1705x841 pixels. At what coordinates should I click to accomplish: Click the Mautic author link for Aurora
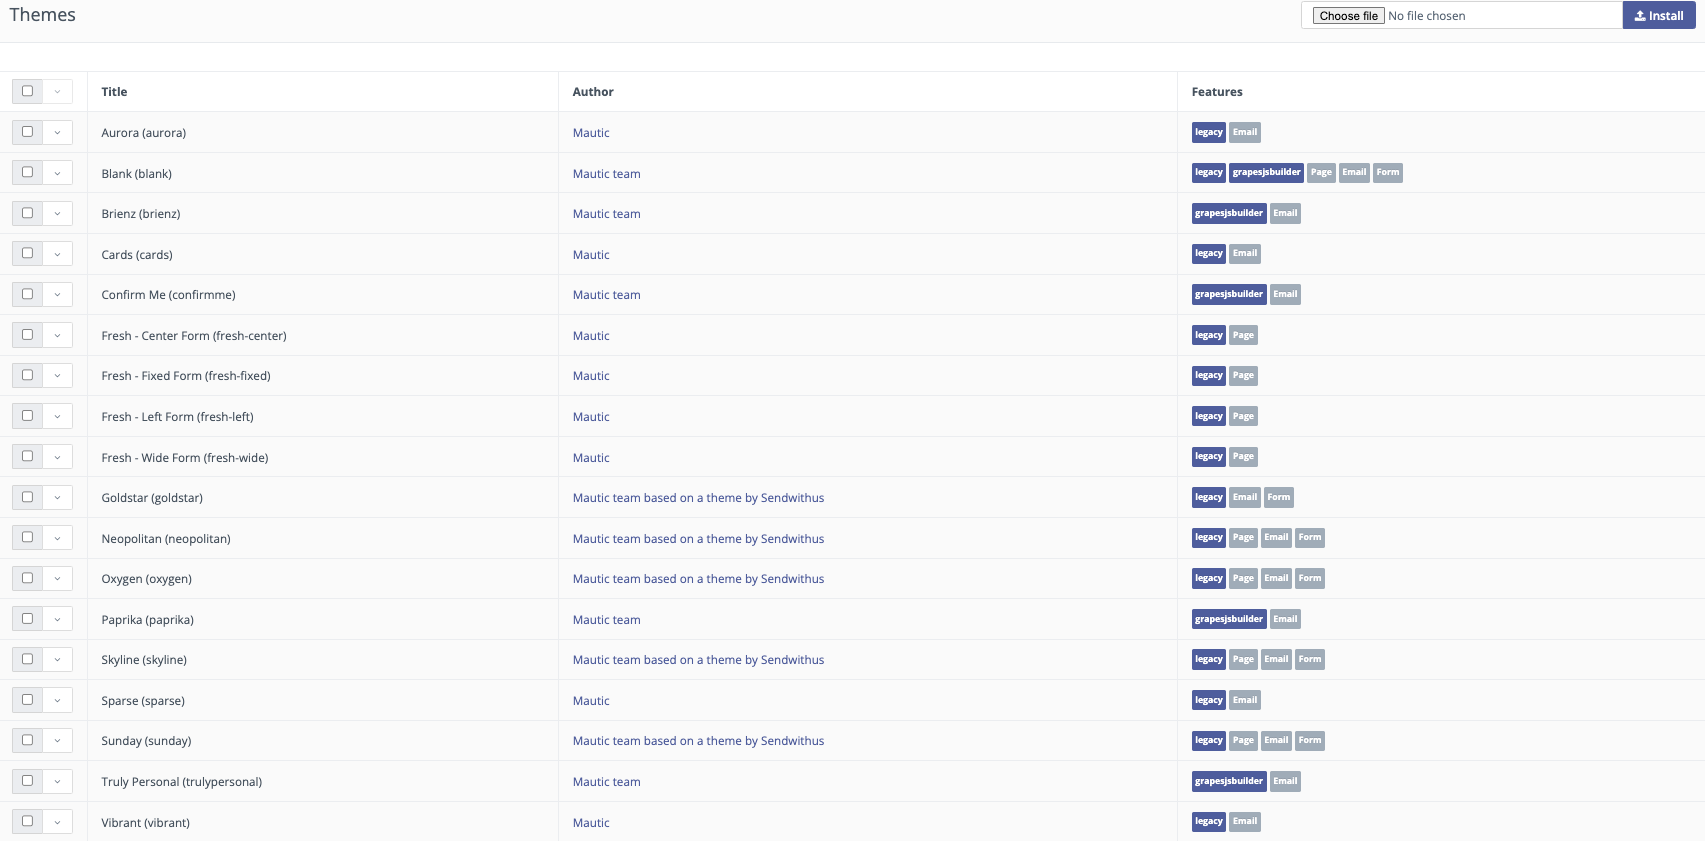(591, 133)
